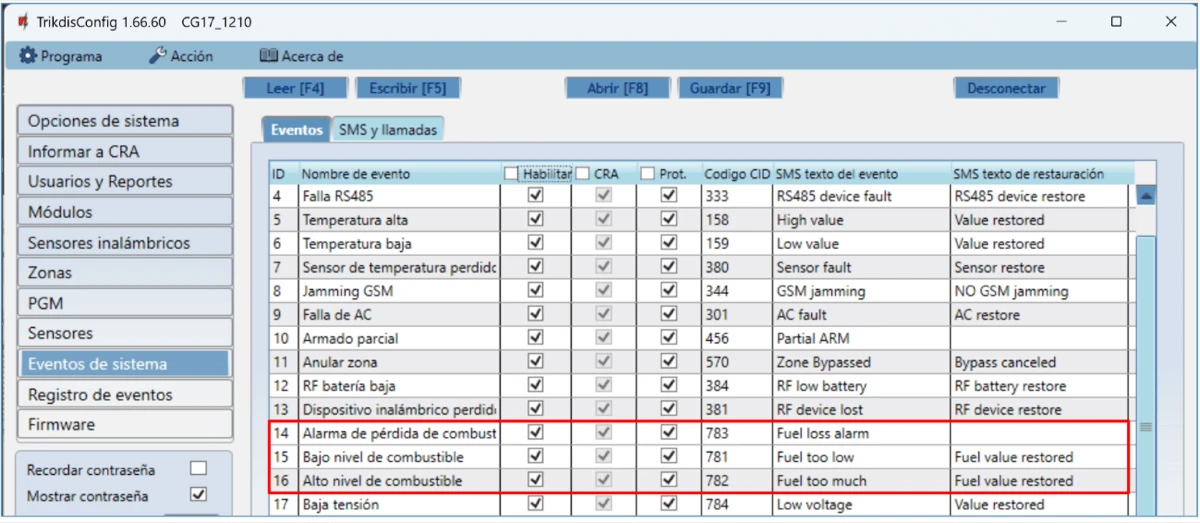
Task: Open Acerca de menu with book icon
Action: [301, 56]
